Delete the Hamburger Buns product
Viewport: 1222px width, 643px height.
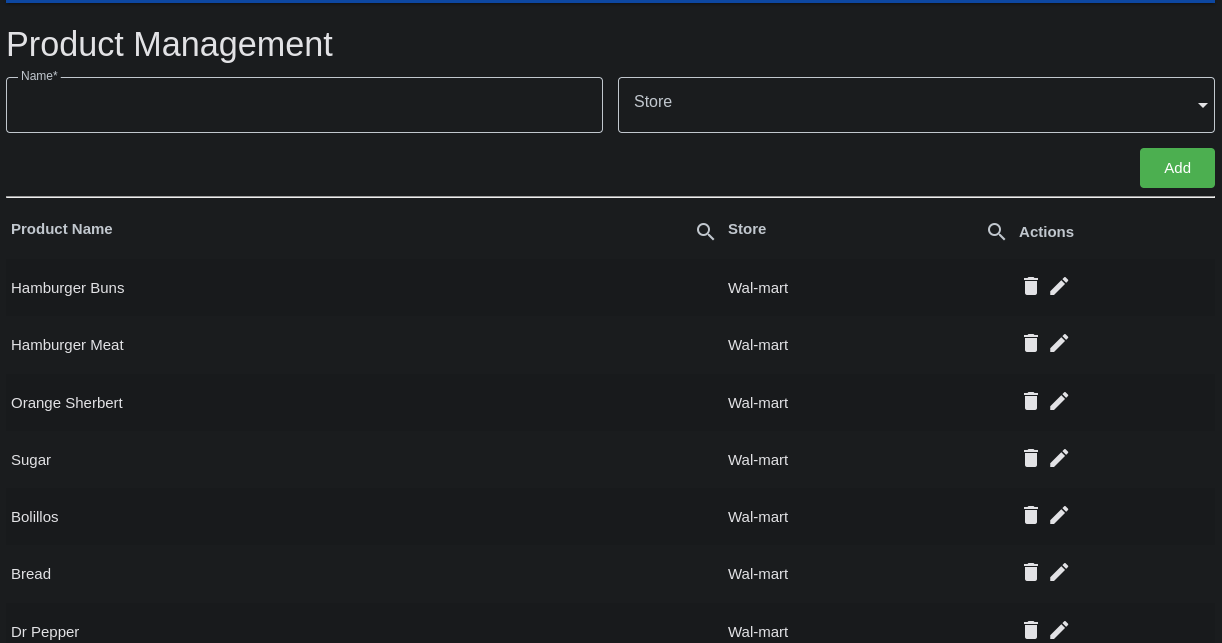1031,286
